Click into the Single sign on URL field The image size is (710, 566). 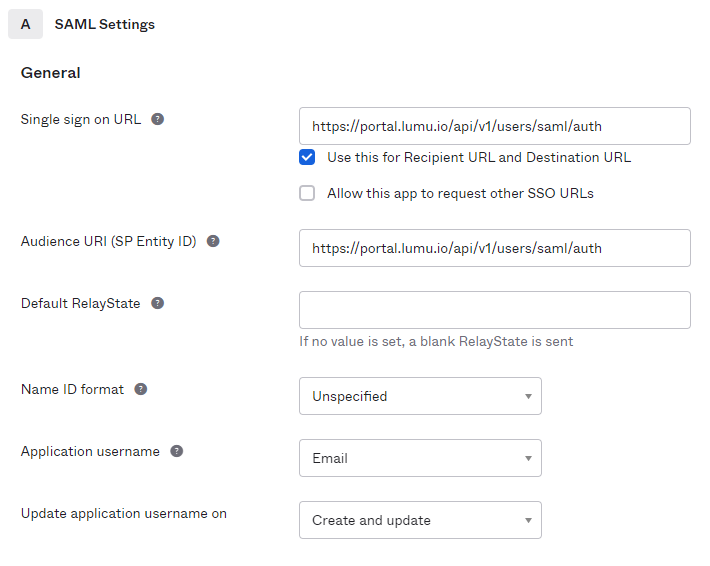(494, 126)
